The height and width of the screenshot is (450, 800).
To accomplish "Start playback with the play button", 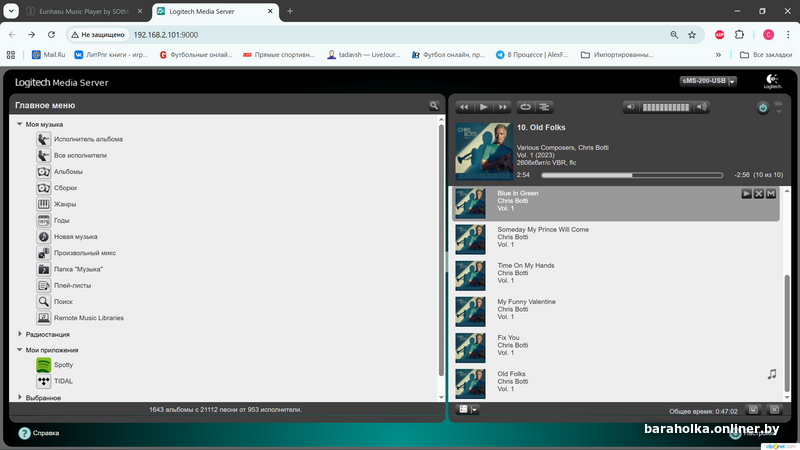I will click(483, 107).
